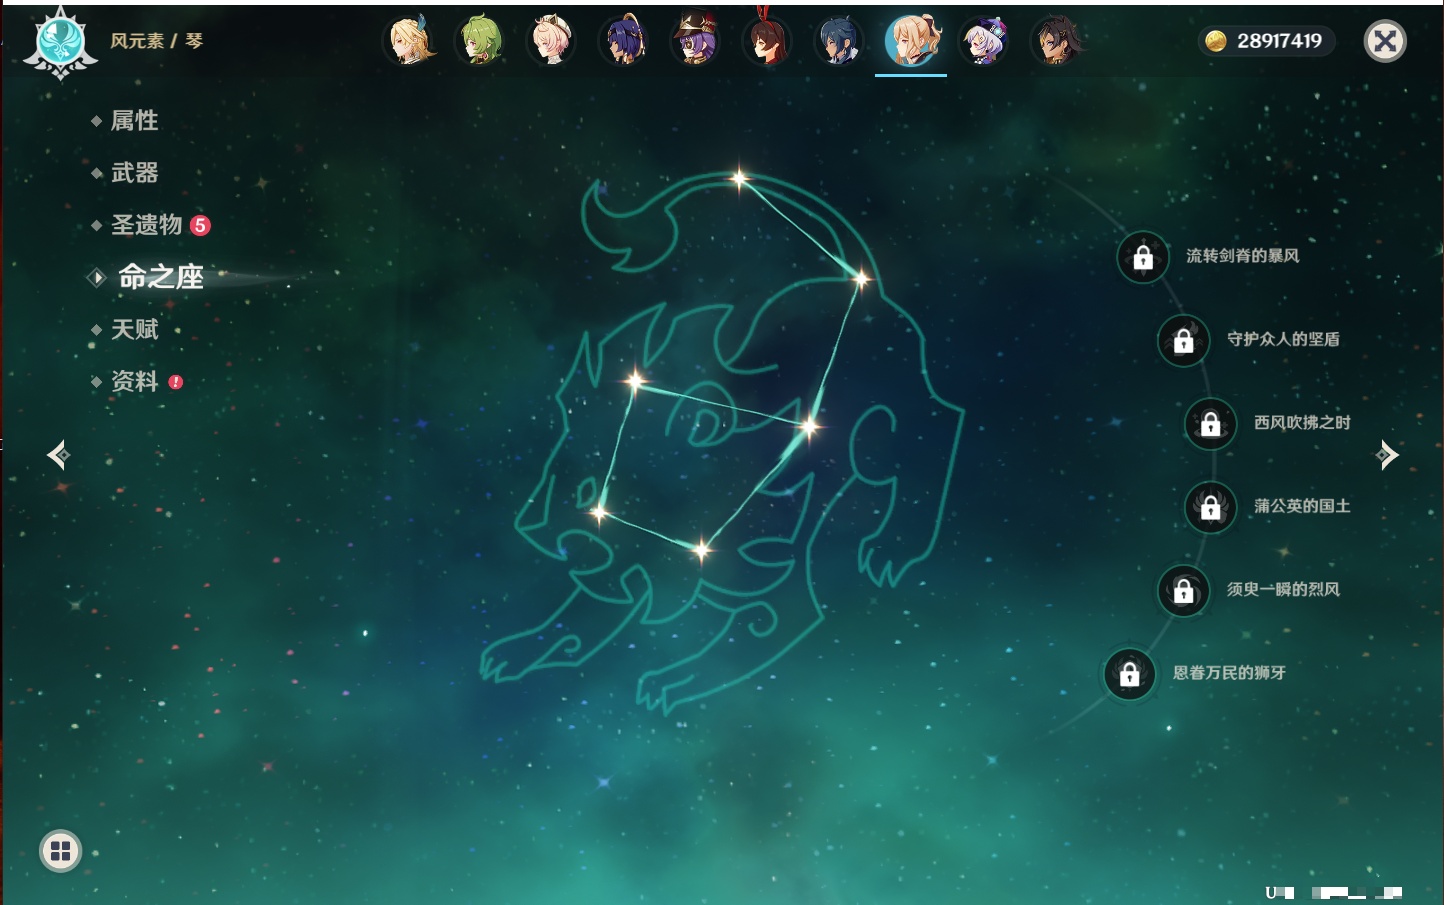Open the lock icon for 恩眷万民的狮牙

click(1130, 674)
